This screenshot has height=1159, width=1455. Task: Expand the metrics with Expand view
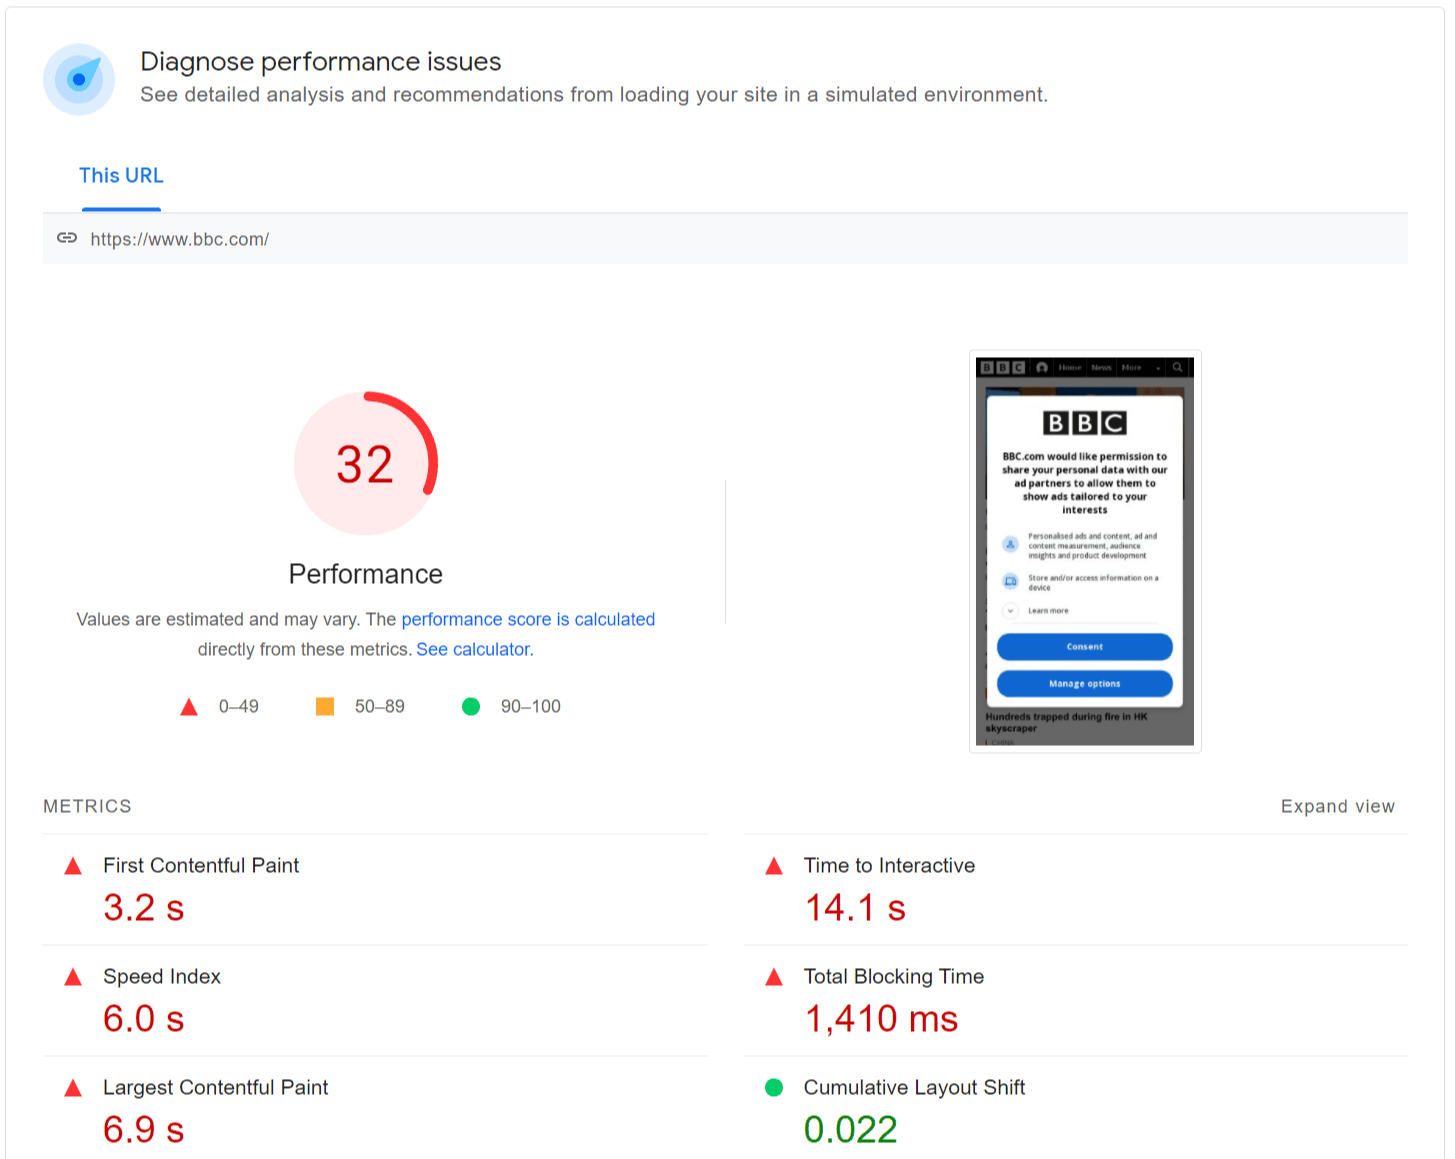[1337, 806]
